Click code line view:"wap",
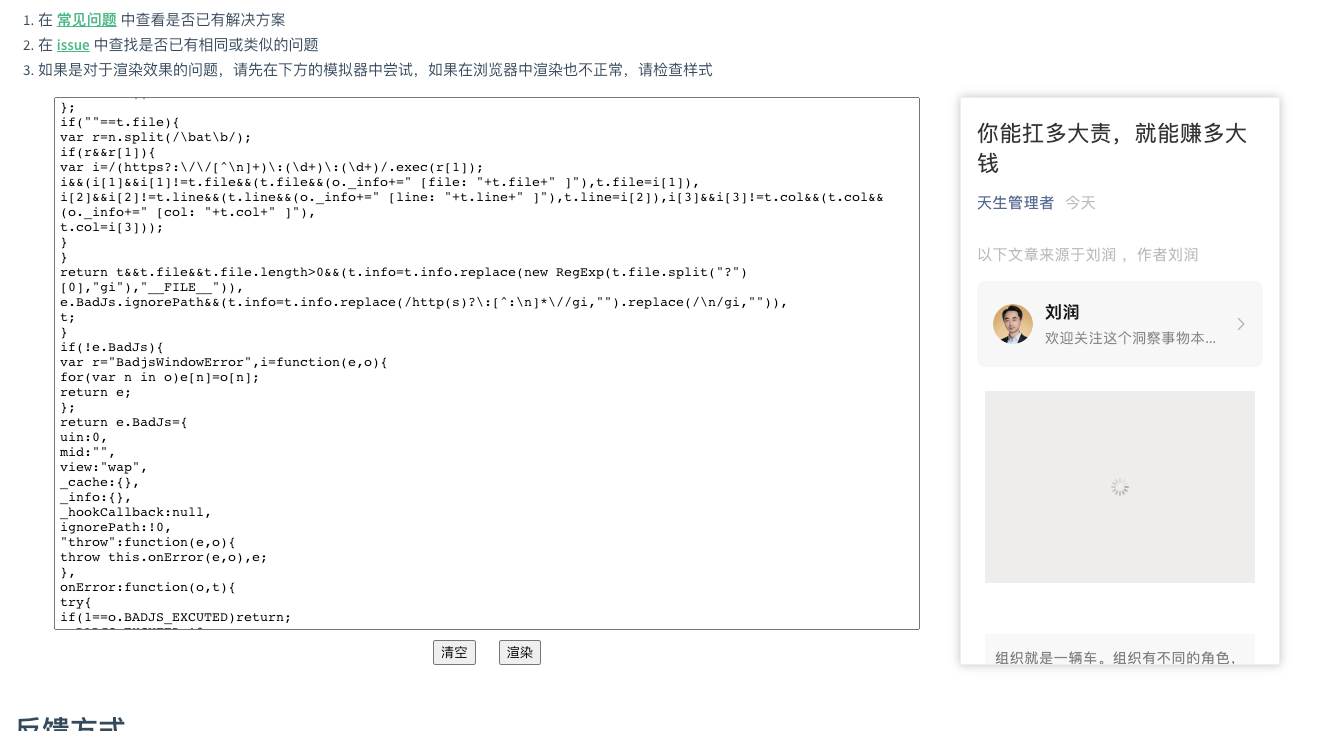Viewport: 1317px width, 731px height. click(104, 467)
